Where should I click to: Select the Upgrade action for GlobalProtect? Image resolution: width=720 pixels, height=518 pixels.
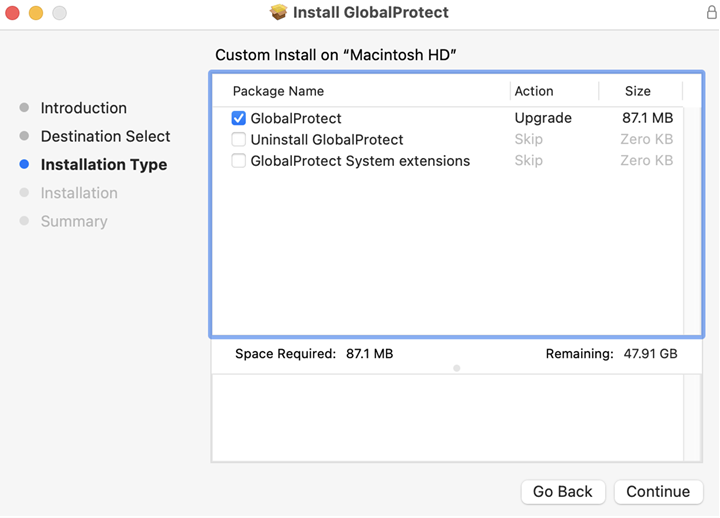[x=543, y=118]
